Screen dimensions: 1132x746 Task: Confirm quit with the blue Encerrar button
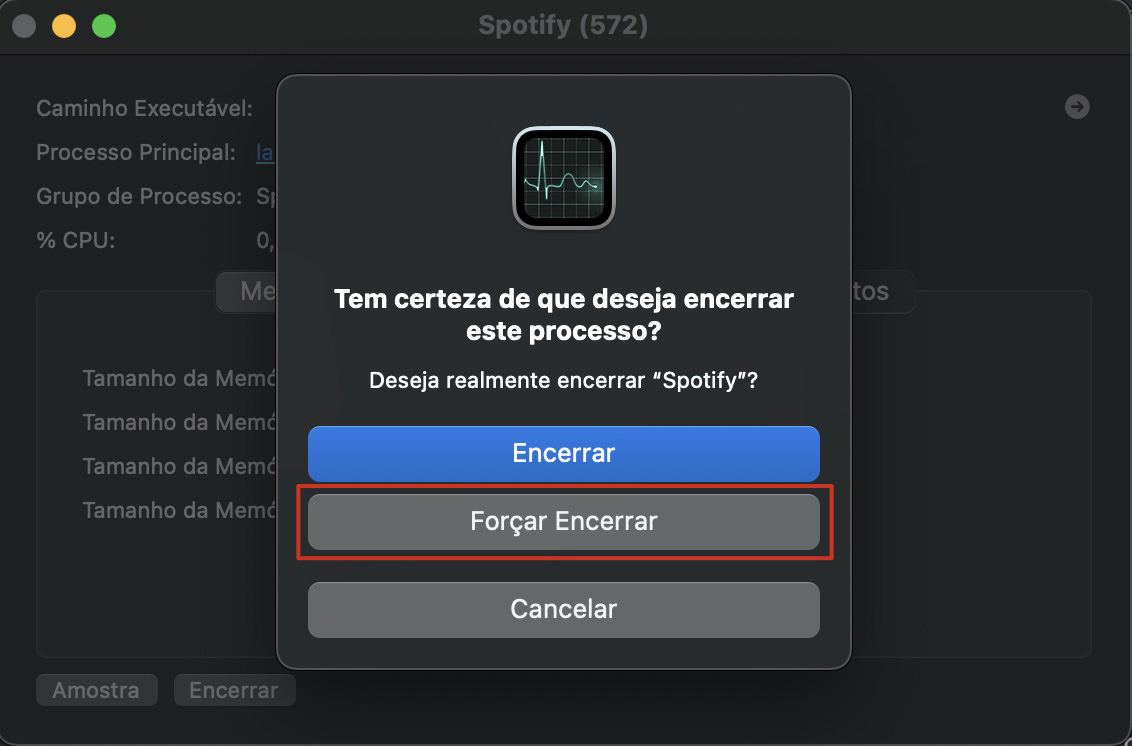coord(563,453)
